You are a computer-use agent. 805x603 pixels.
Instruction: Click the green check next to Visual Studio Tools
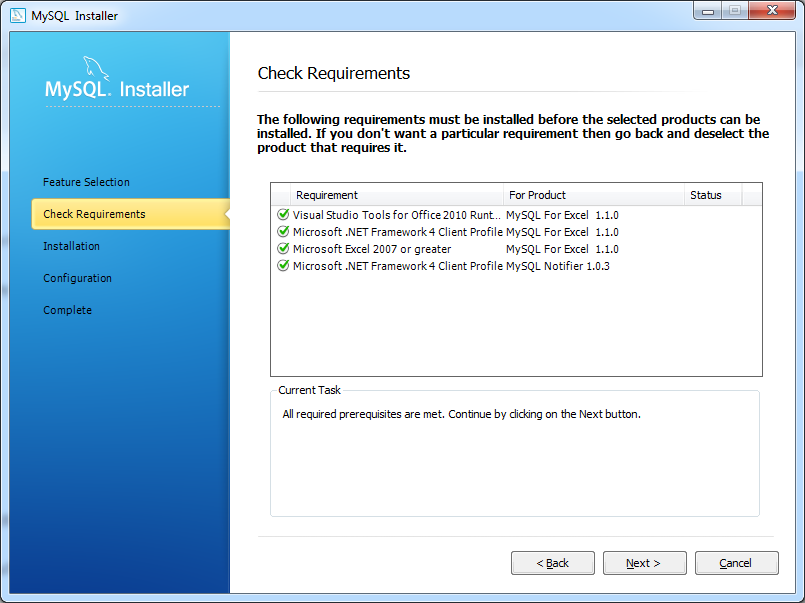pyautogui.click(x=283, y=215)
